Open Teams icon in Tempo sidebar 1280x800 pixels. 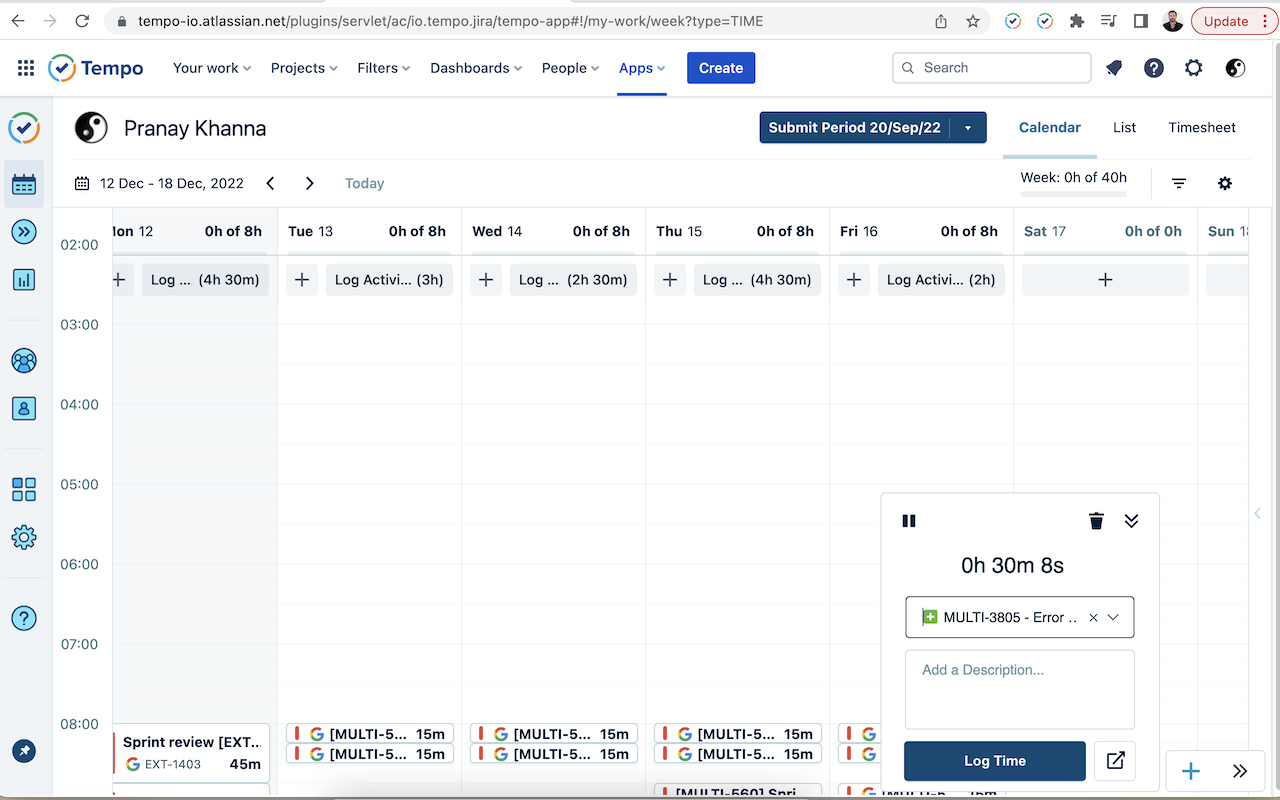pos(24,361)
